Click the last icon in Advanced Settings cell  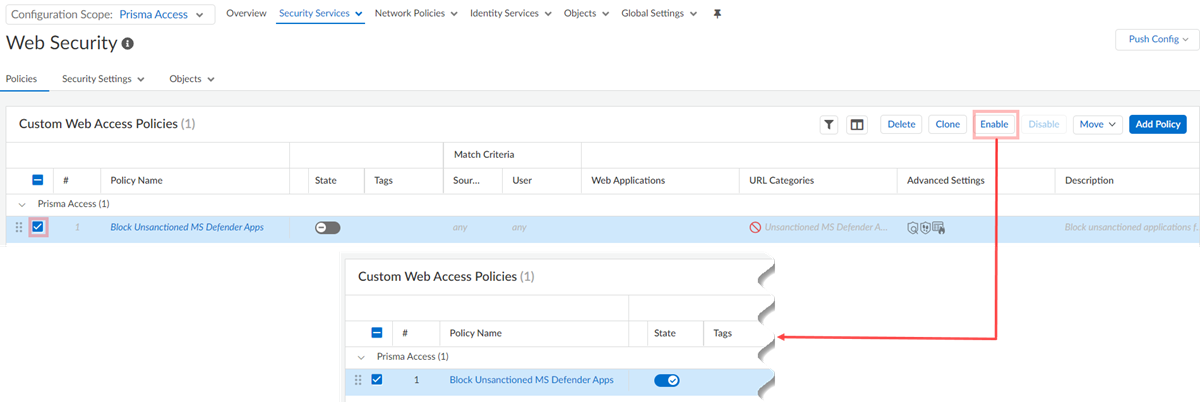tap(939, 227)
